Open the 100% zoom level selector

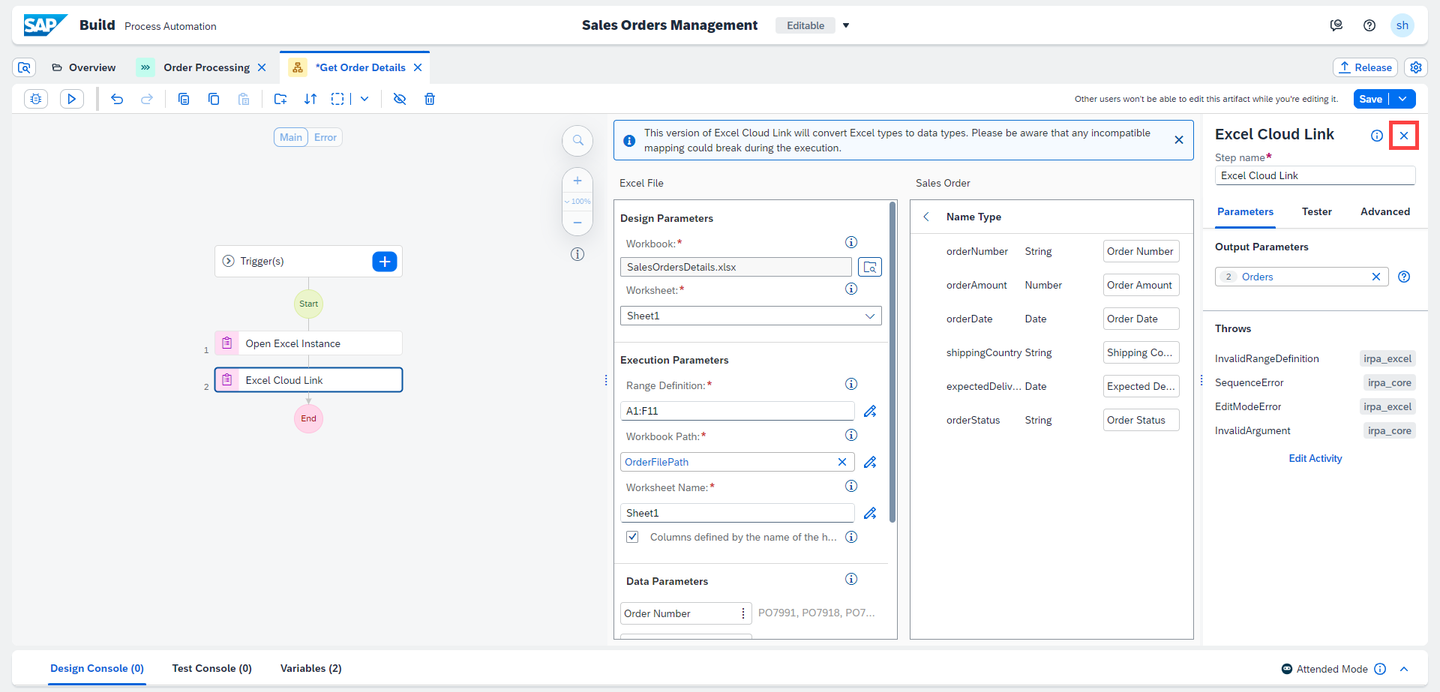[578, 201]
